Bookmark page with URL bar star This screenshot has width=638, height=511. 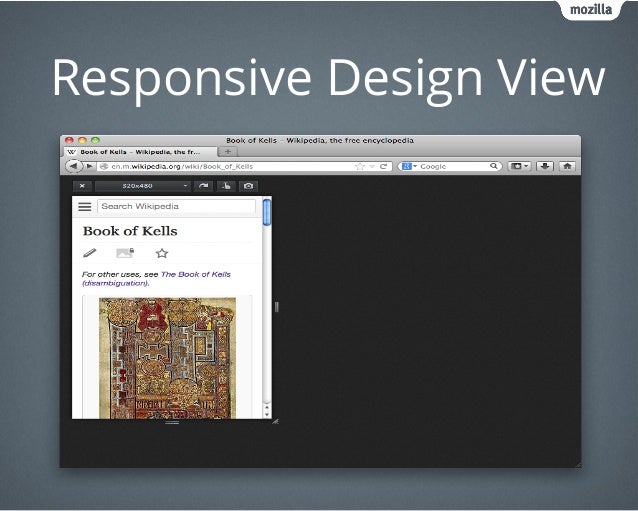coord(360,166)
